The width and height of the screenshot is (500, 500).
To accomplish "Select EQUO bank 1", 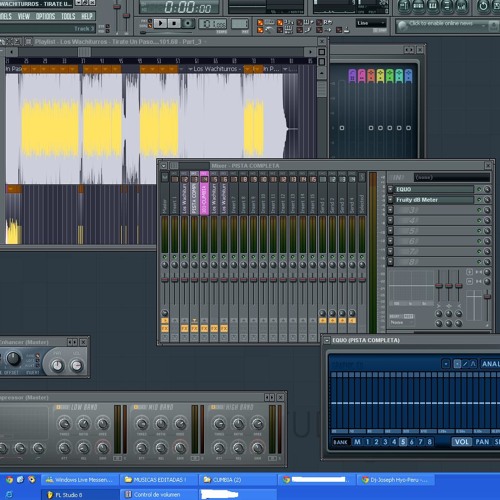I will click(x=367, y=442).
